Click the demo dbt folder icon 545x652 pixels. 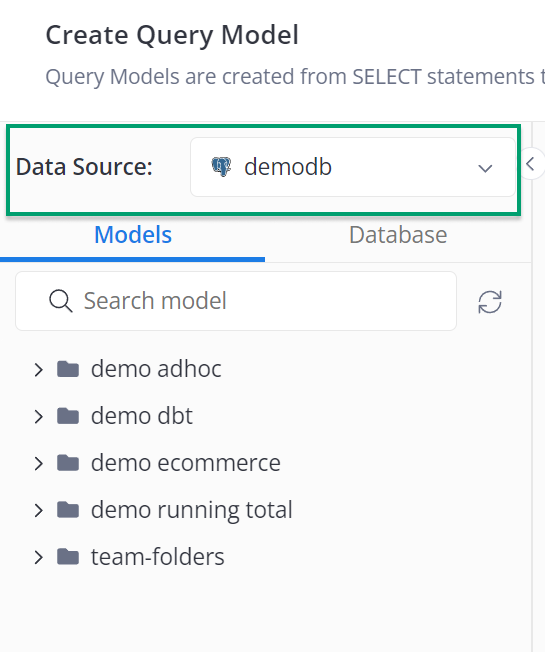68,416
